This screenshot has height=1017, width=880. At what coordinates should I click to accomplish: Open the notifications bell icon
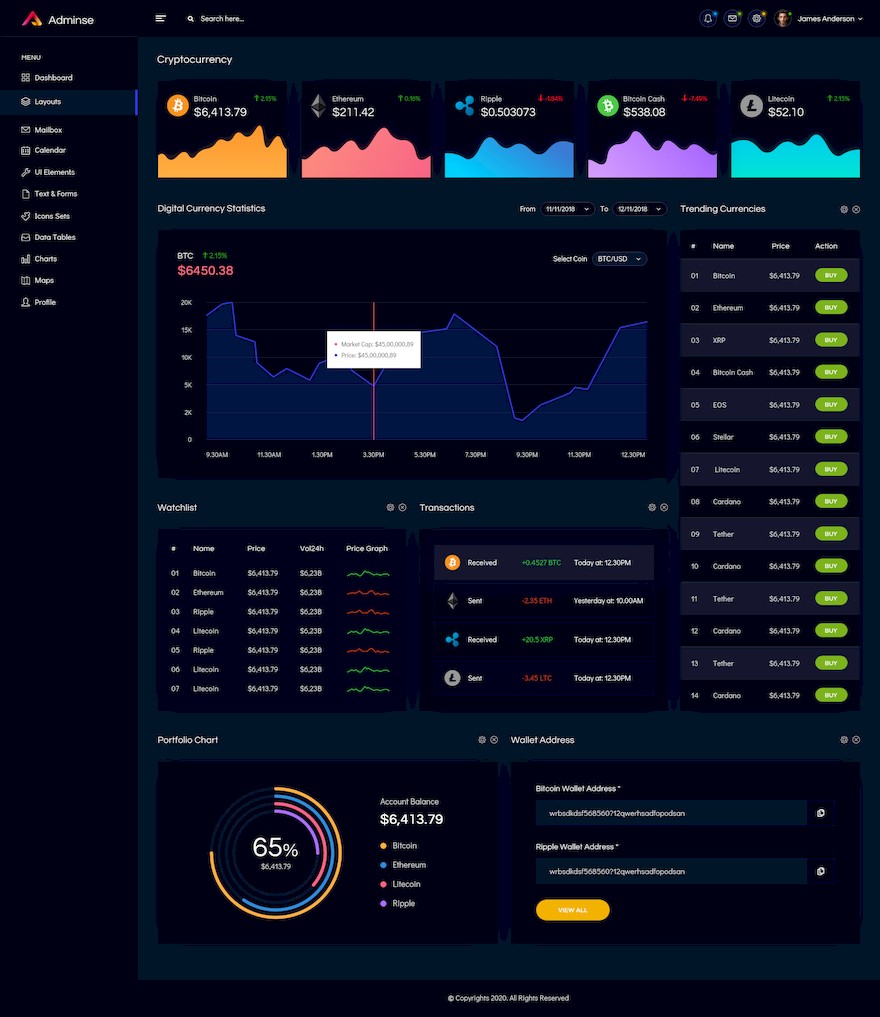coord(708,19)
